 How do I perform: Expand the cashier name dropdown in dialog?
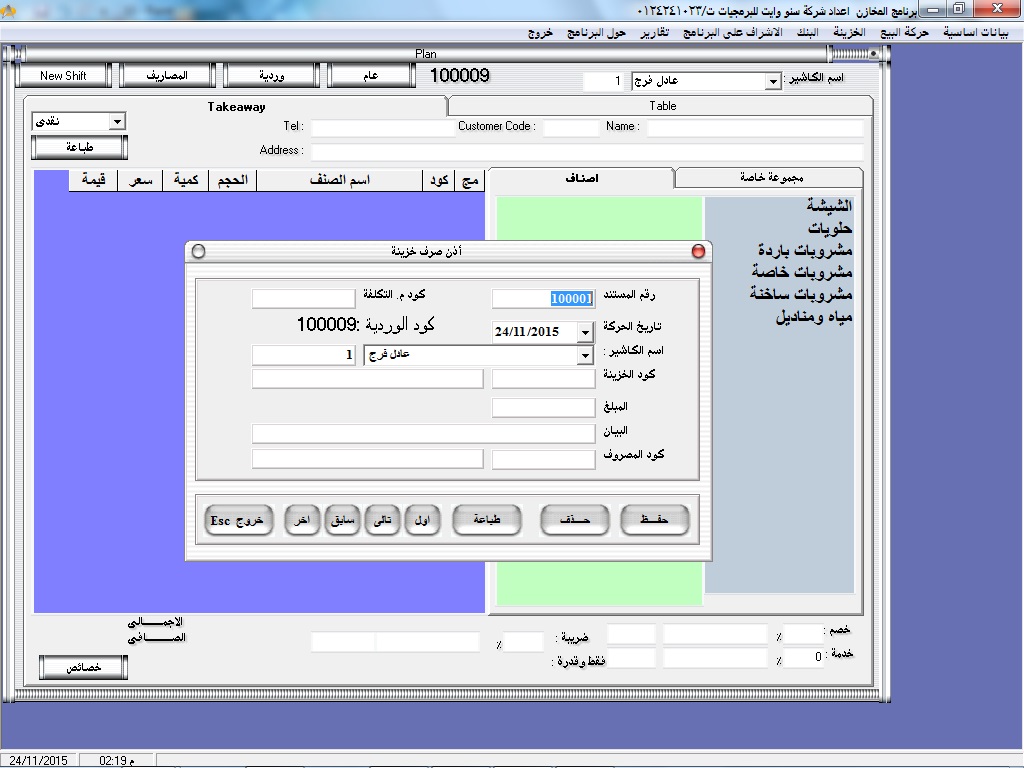coord(585,355)
